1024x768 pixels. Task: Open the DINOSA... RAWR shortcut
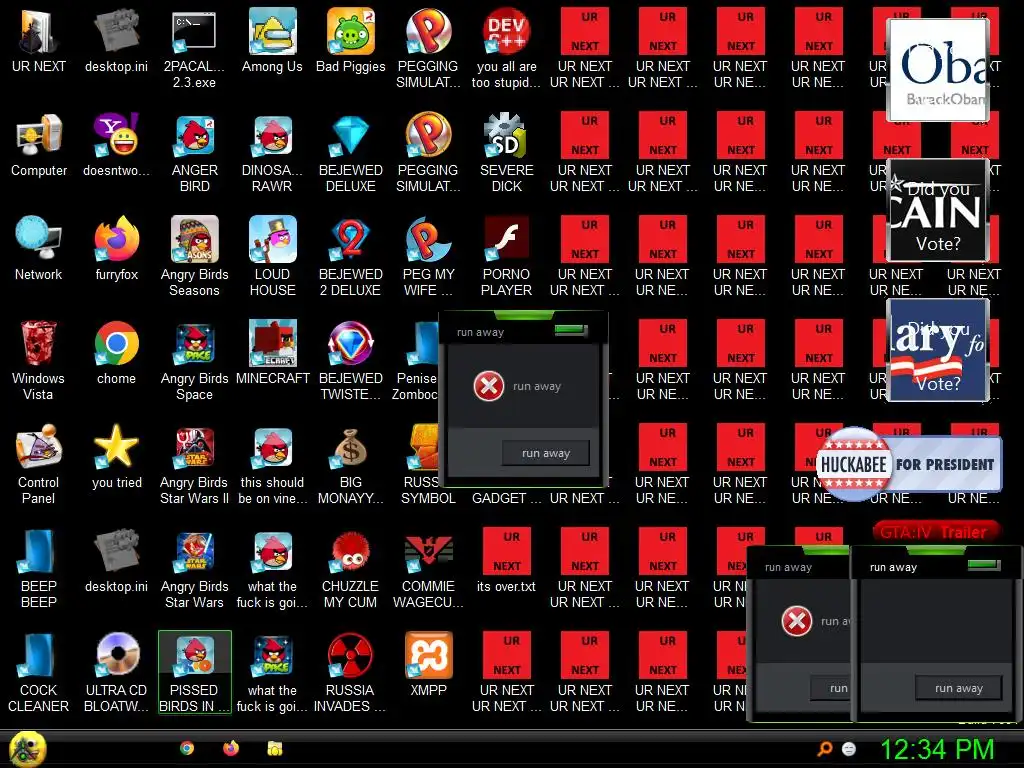[272, 152]
